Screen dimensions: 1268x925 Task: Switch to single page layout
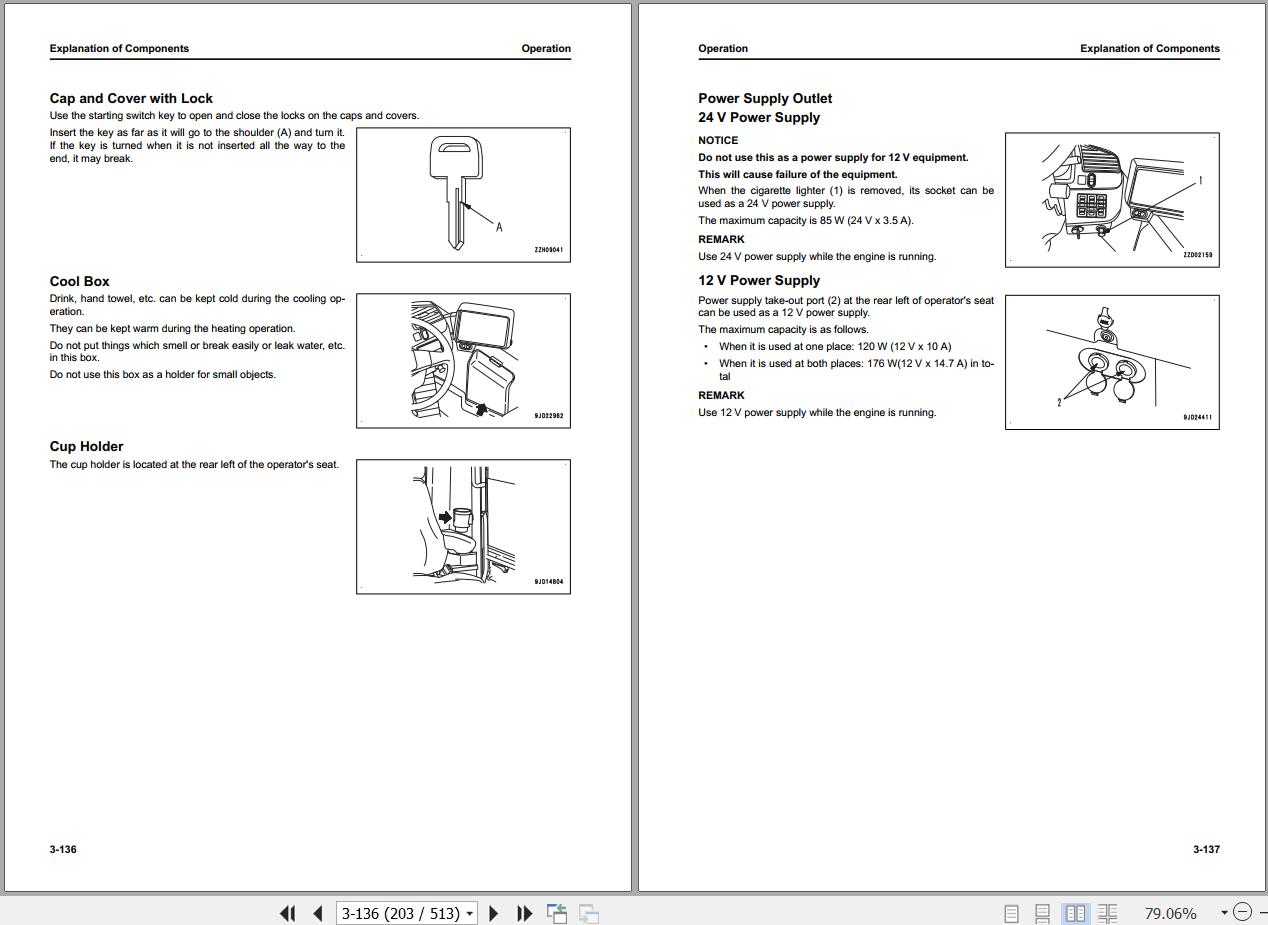click(1011, 913)
